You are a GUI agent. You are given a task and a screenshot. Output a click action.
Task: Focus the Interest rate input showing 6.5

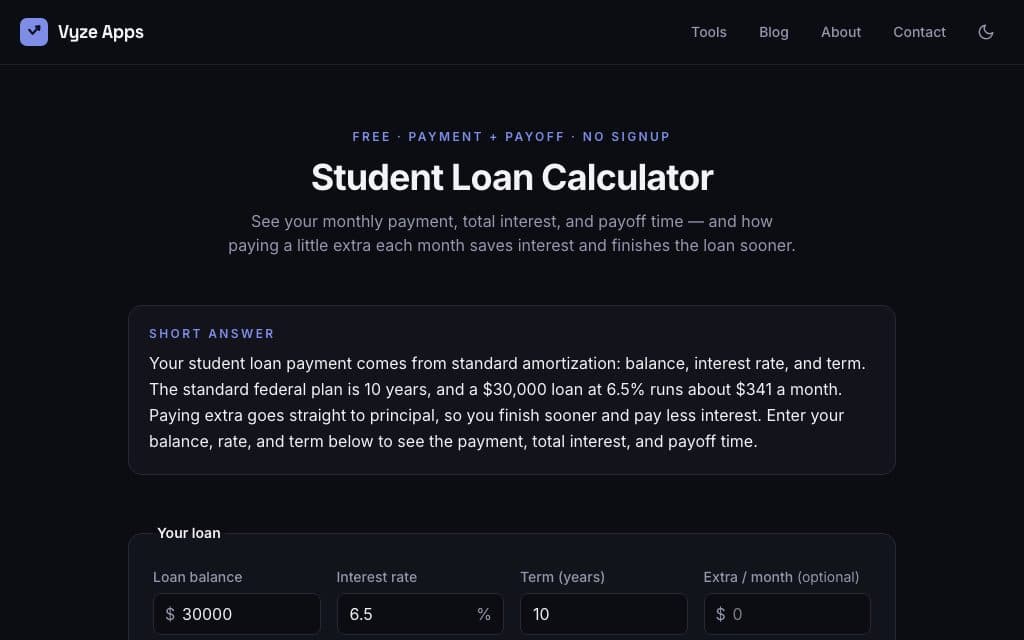click(420, 614)
